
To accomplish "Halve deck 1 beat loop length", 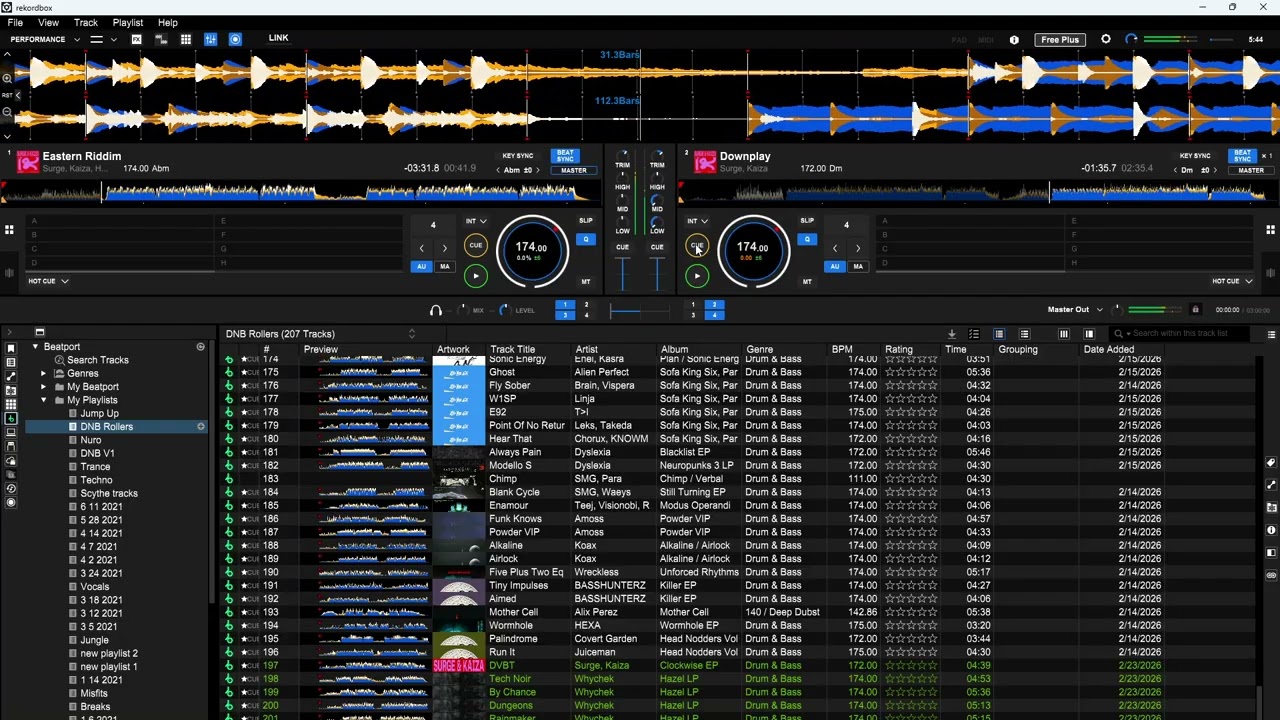I will (421, 248).
